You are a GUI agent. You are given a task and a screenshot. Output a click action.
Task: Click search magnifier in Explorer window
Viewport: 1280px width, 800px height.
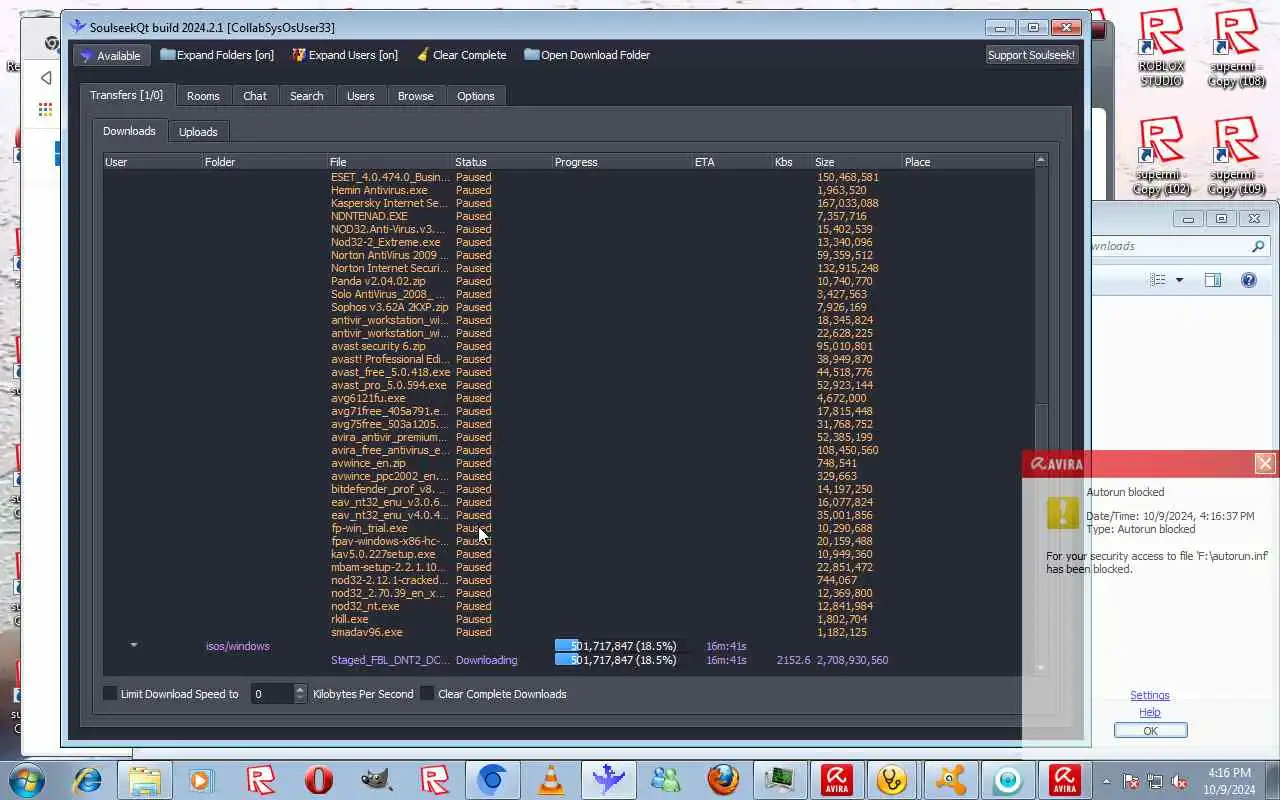1258,246
